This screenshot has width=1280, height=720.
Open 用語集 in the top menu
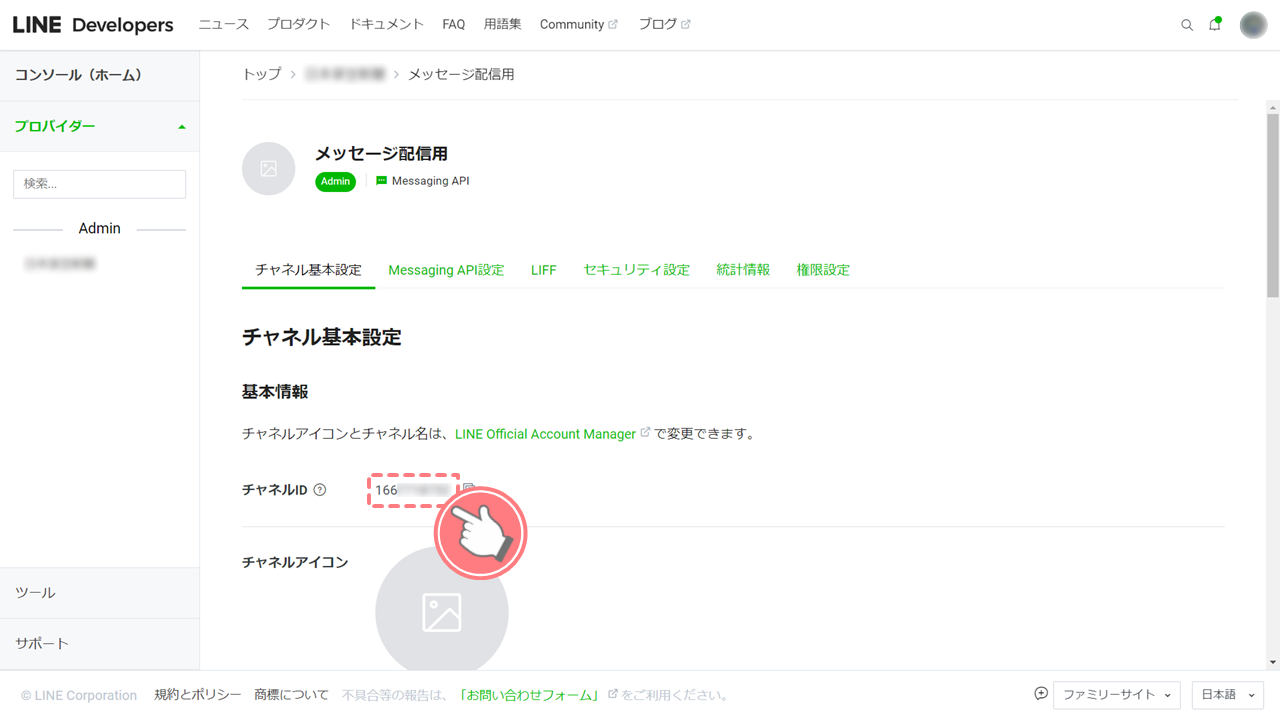click(503, 24)
